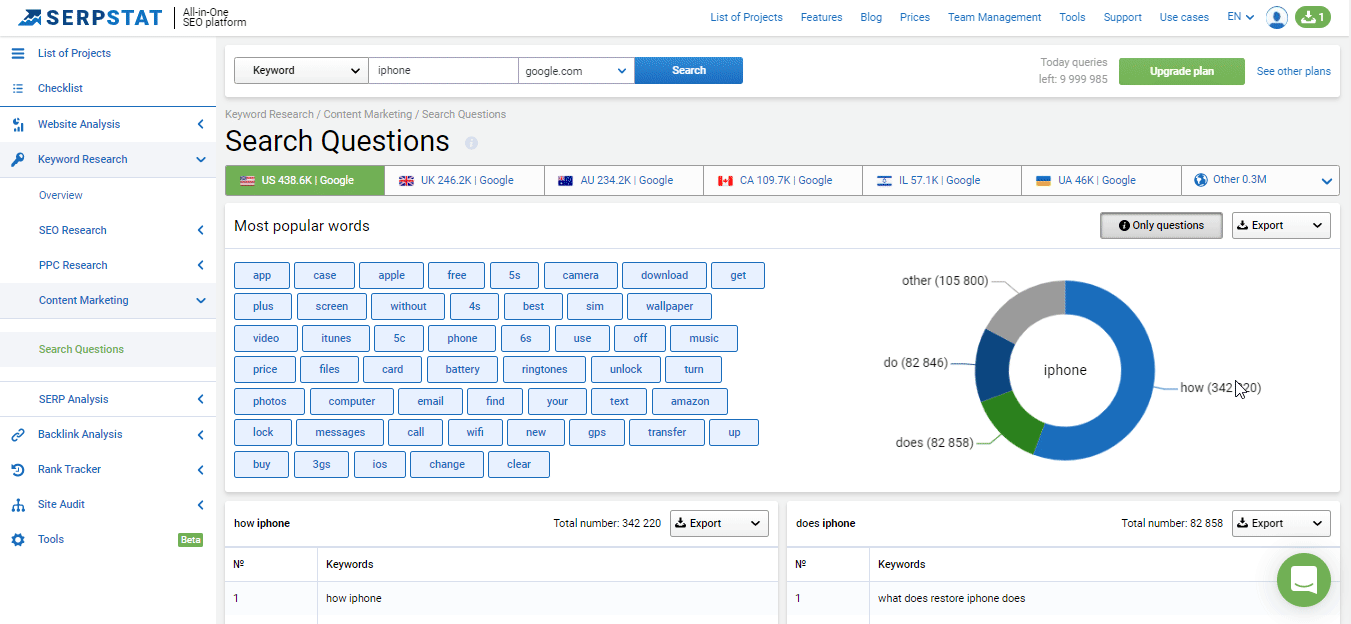The height and width of the screenshot is (624, 1351).
Task: Open the Most popular words Export dropdown
Action: (1281, 225)
